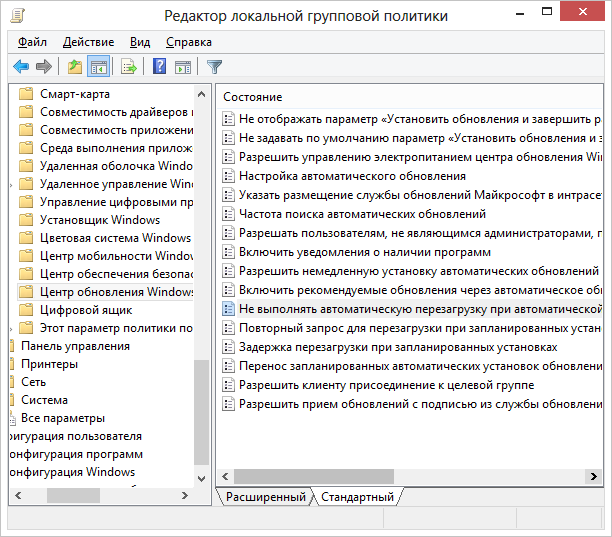Click the Filter funnel toolbar icon
This screenshot has width=612, height=537.
coord(214,67)
